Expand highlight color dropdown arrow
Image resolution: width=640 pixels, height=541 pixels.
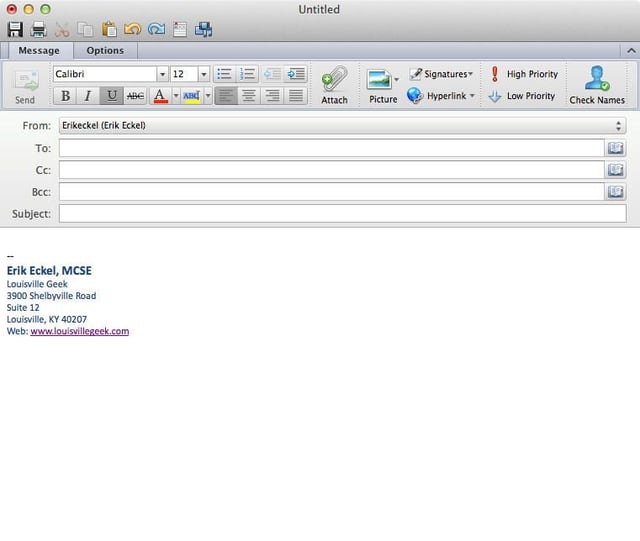207,96
